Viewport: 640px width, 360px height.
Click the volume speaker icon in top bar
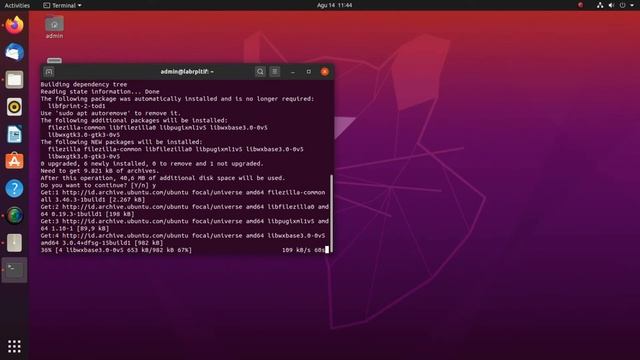(611, 5)
